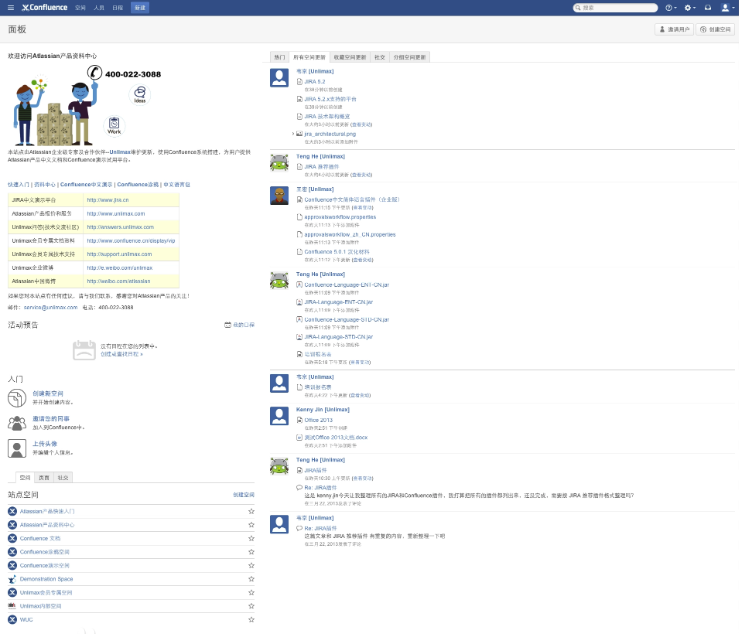Click the Work clipboard icon in illustration
Image resolution: width=739 pixels, height=634 pixels.
click(x=114, y=125)
